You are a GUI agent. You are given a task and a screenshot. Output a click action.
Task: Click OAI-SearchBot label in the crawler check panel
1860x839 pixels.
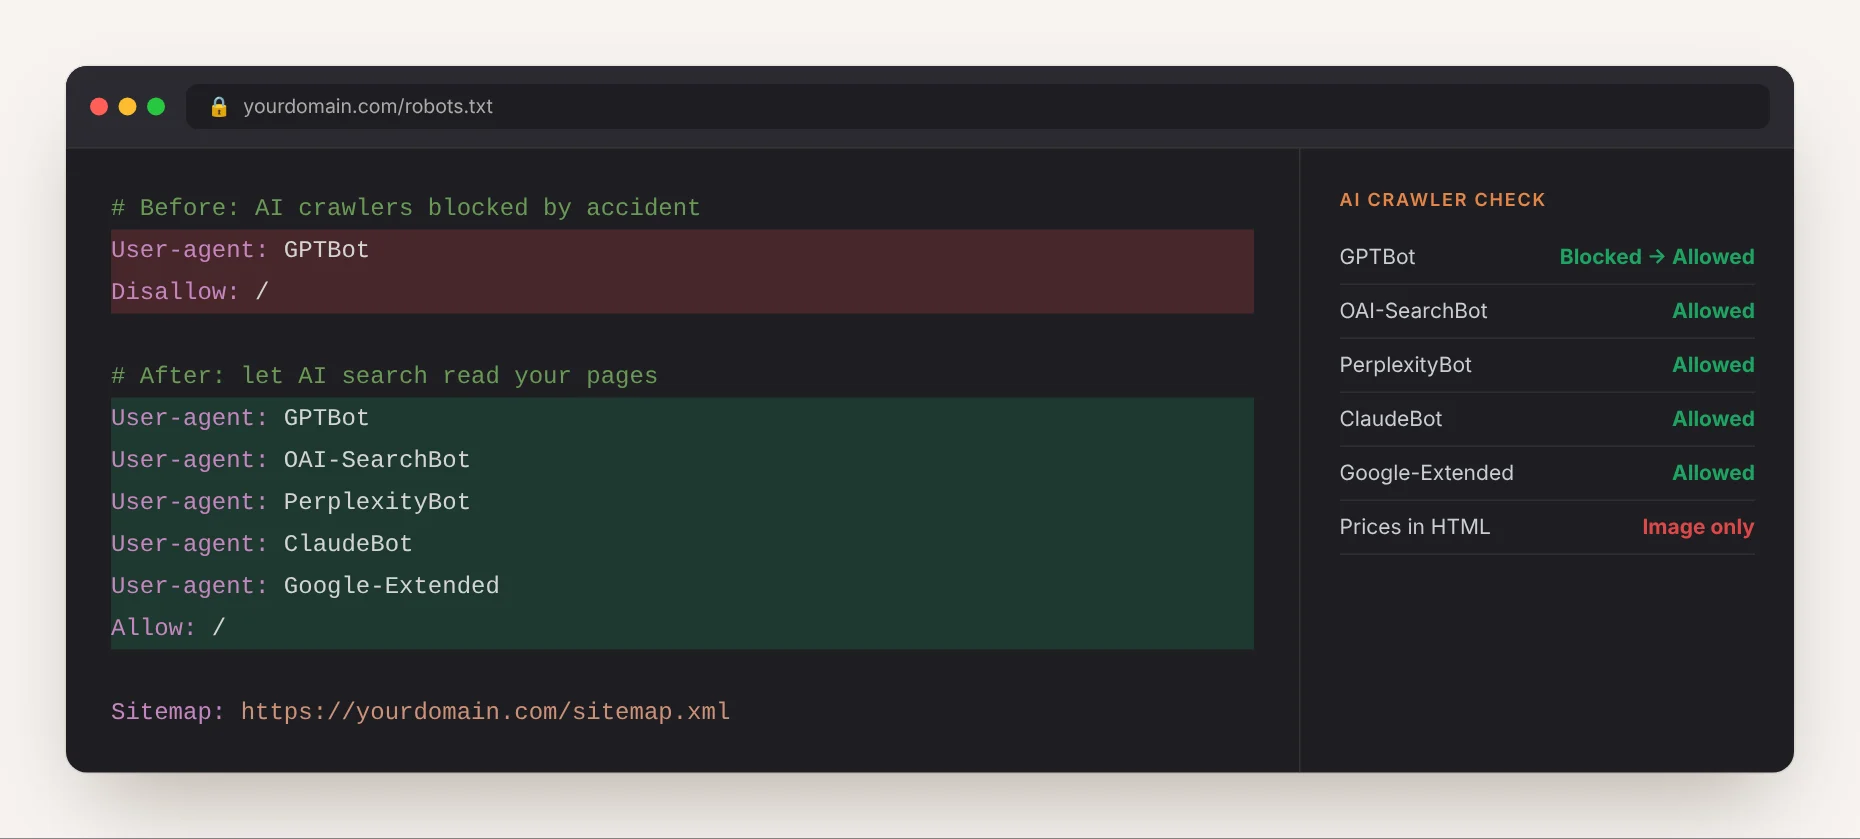tap(1413, 311)
